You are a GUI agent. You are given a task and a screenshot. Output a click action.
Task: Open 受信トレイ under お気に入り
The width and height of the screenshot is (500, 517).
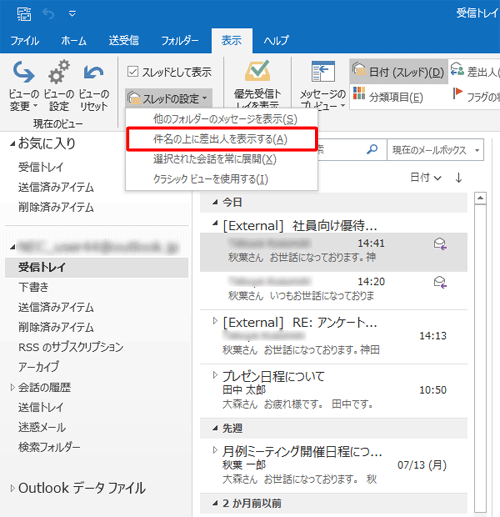(x=41, y=167)
